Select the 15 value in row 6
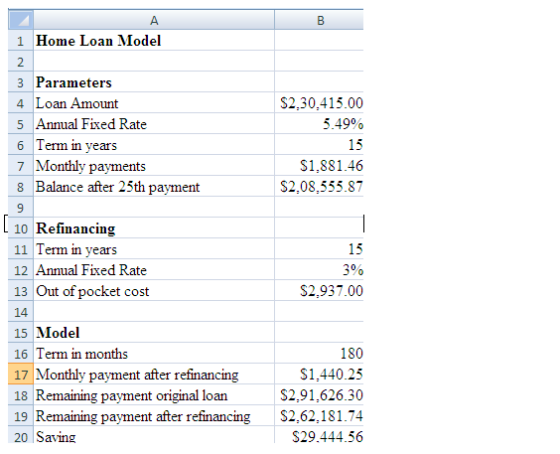This screenshot has height=454, width=560. pos(319,145)
